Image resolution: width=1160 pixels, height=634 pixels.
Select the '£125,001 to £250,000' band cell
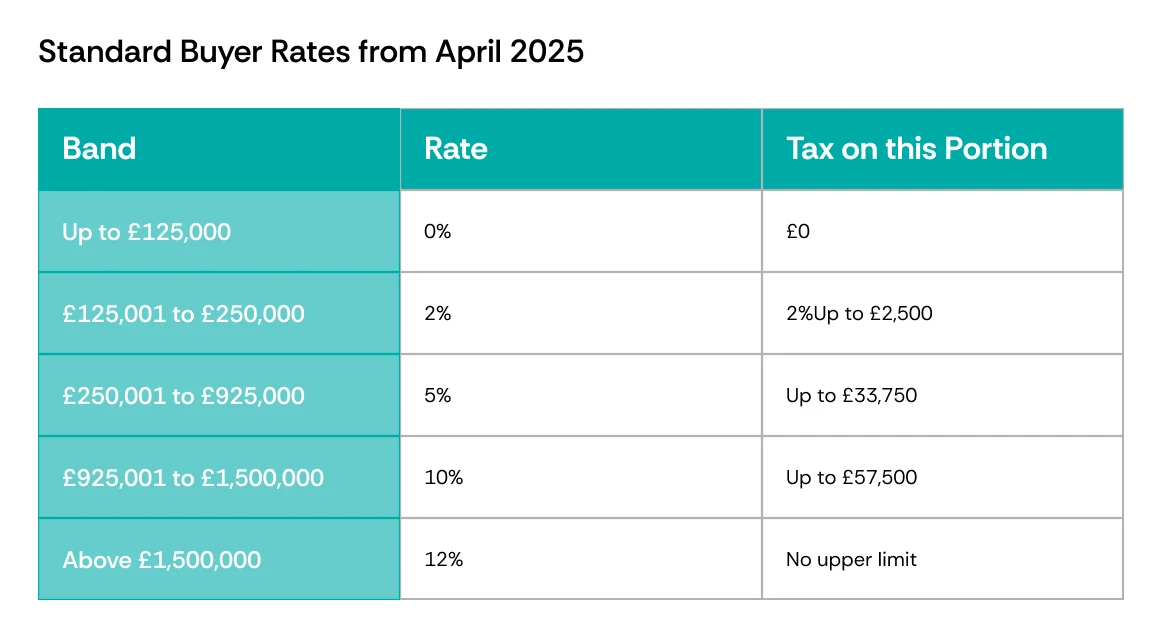pyautogui.click(x=219, y=314)
